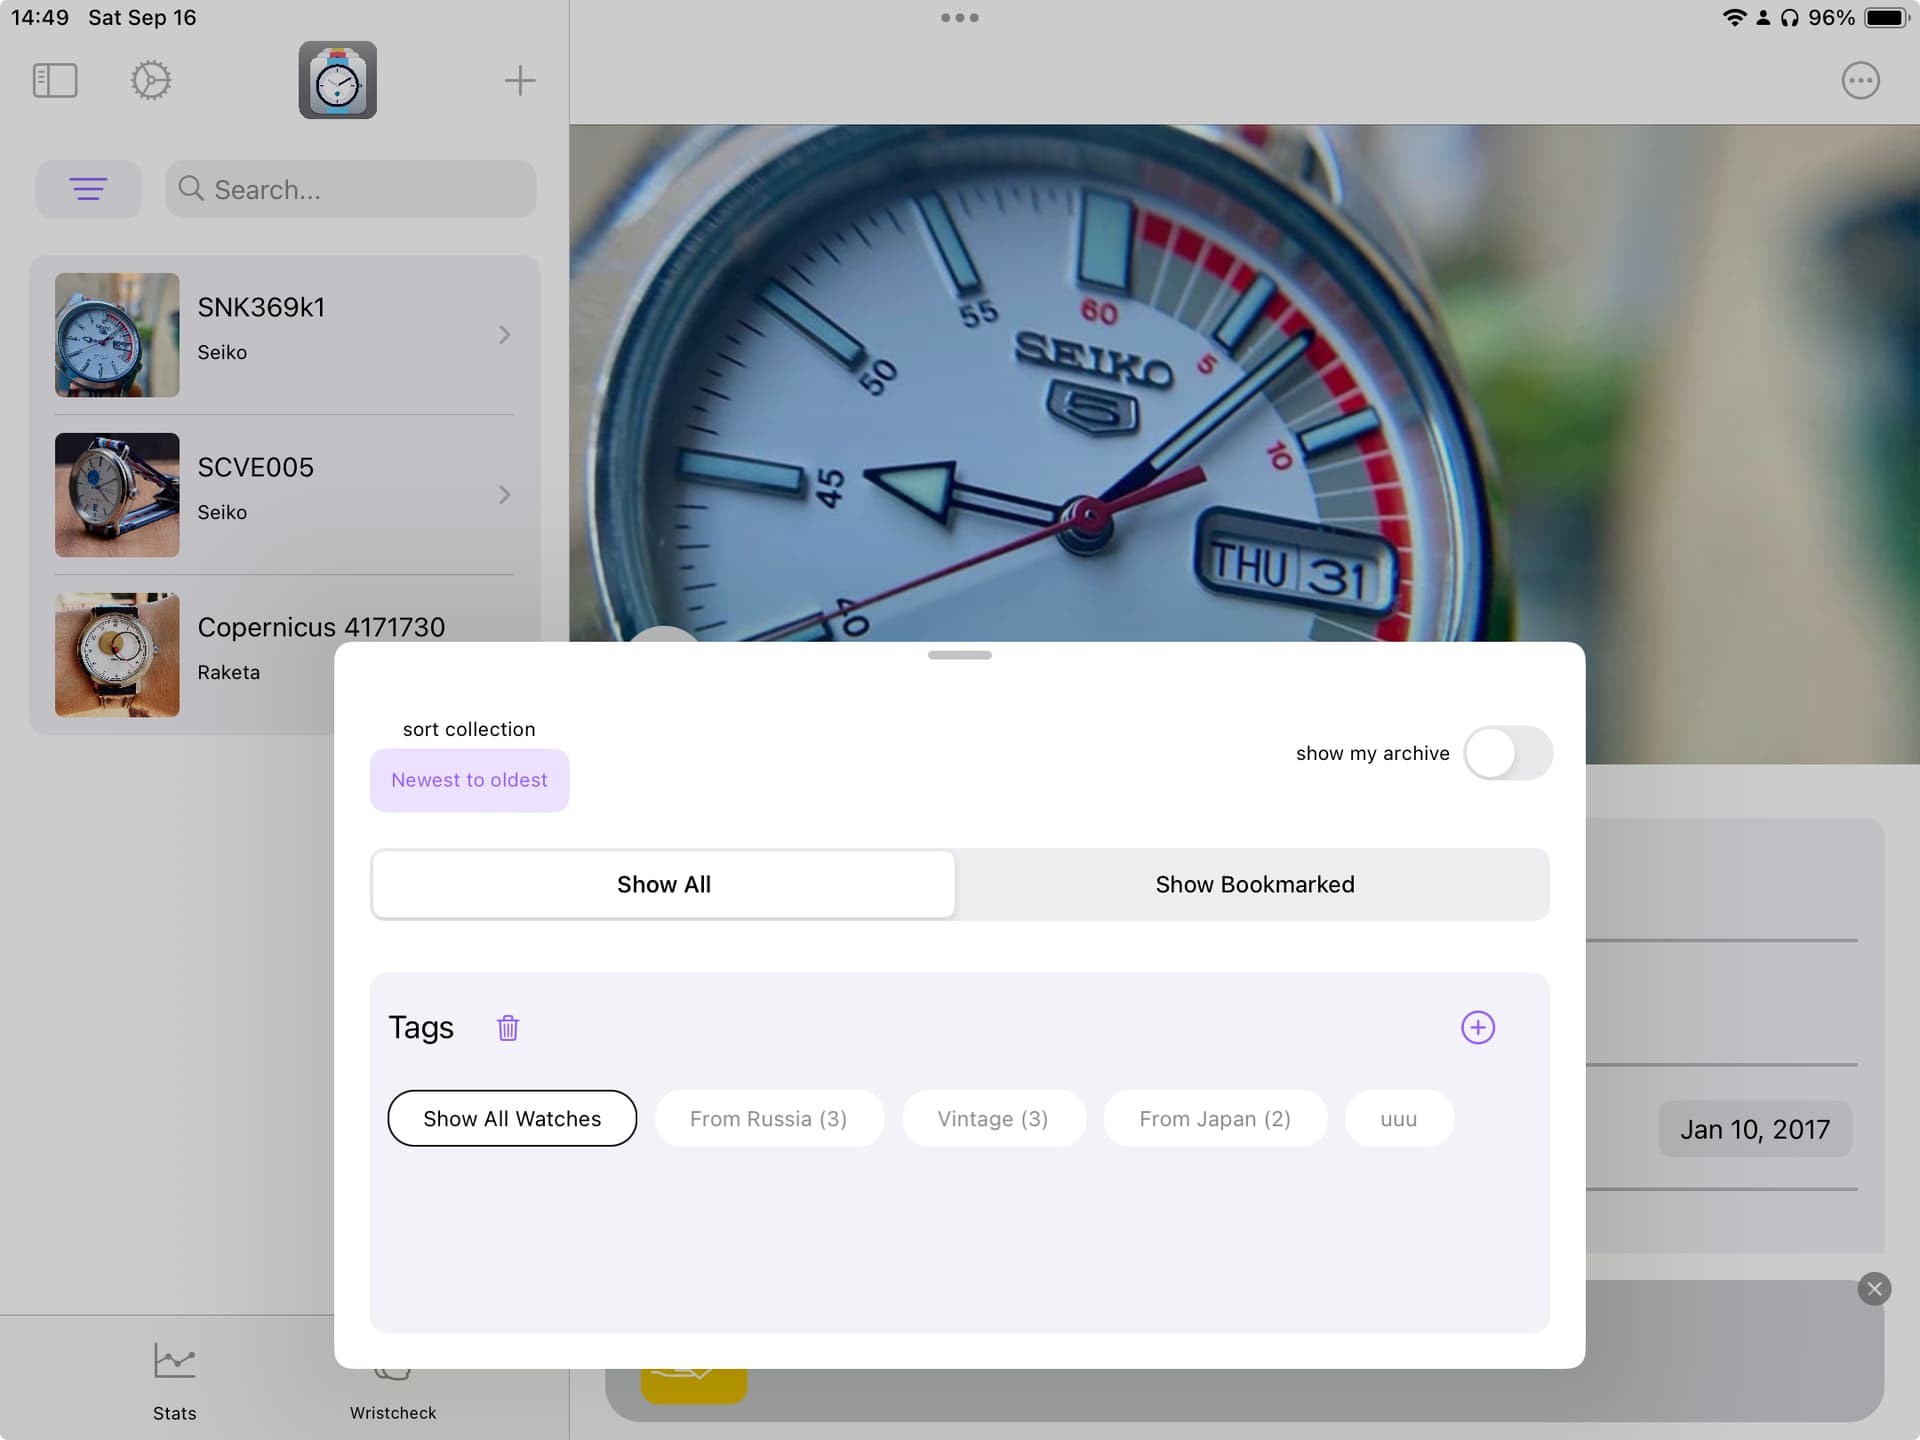
Task: Open the filter lines icon
Action: click(88, 189)
